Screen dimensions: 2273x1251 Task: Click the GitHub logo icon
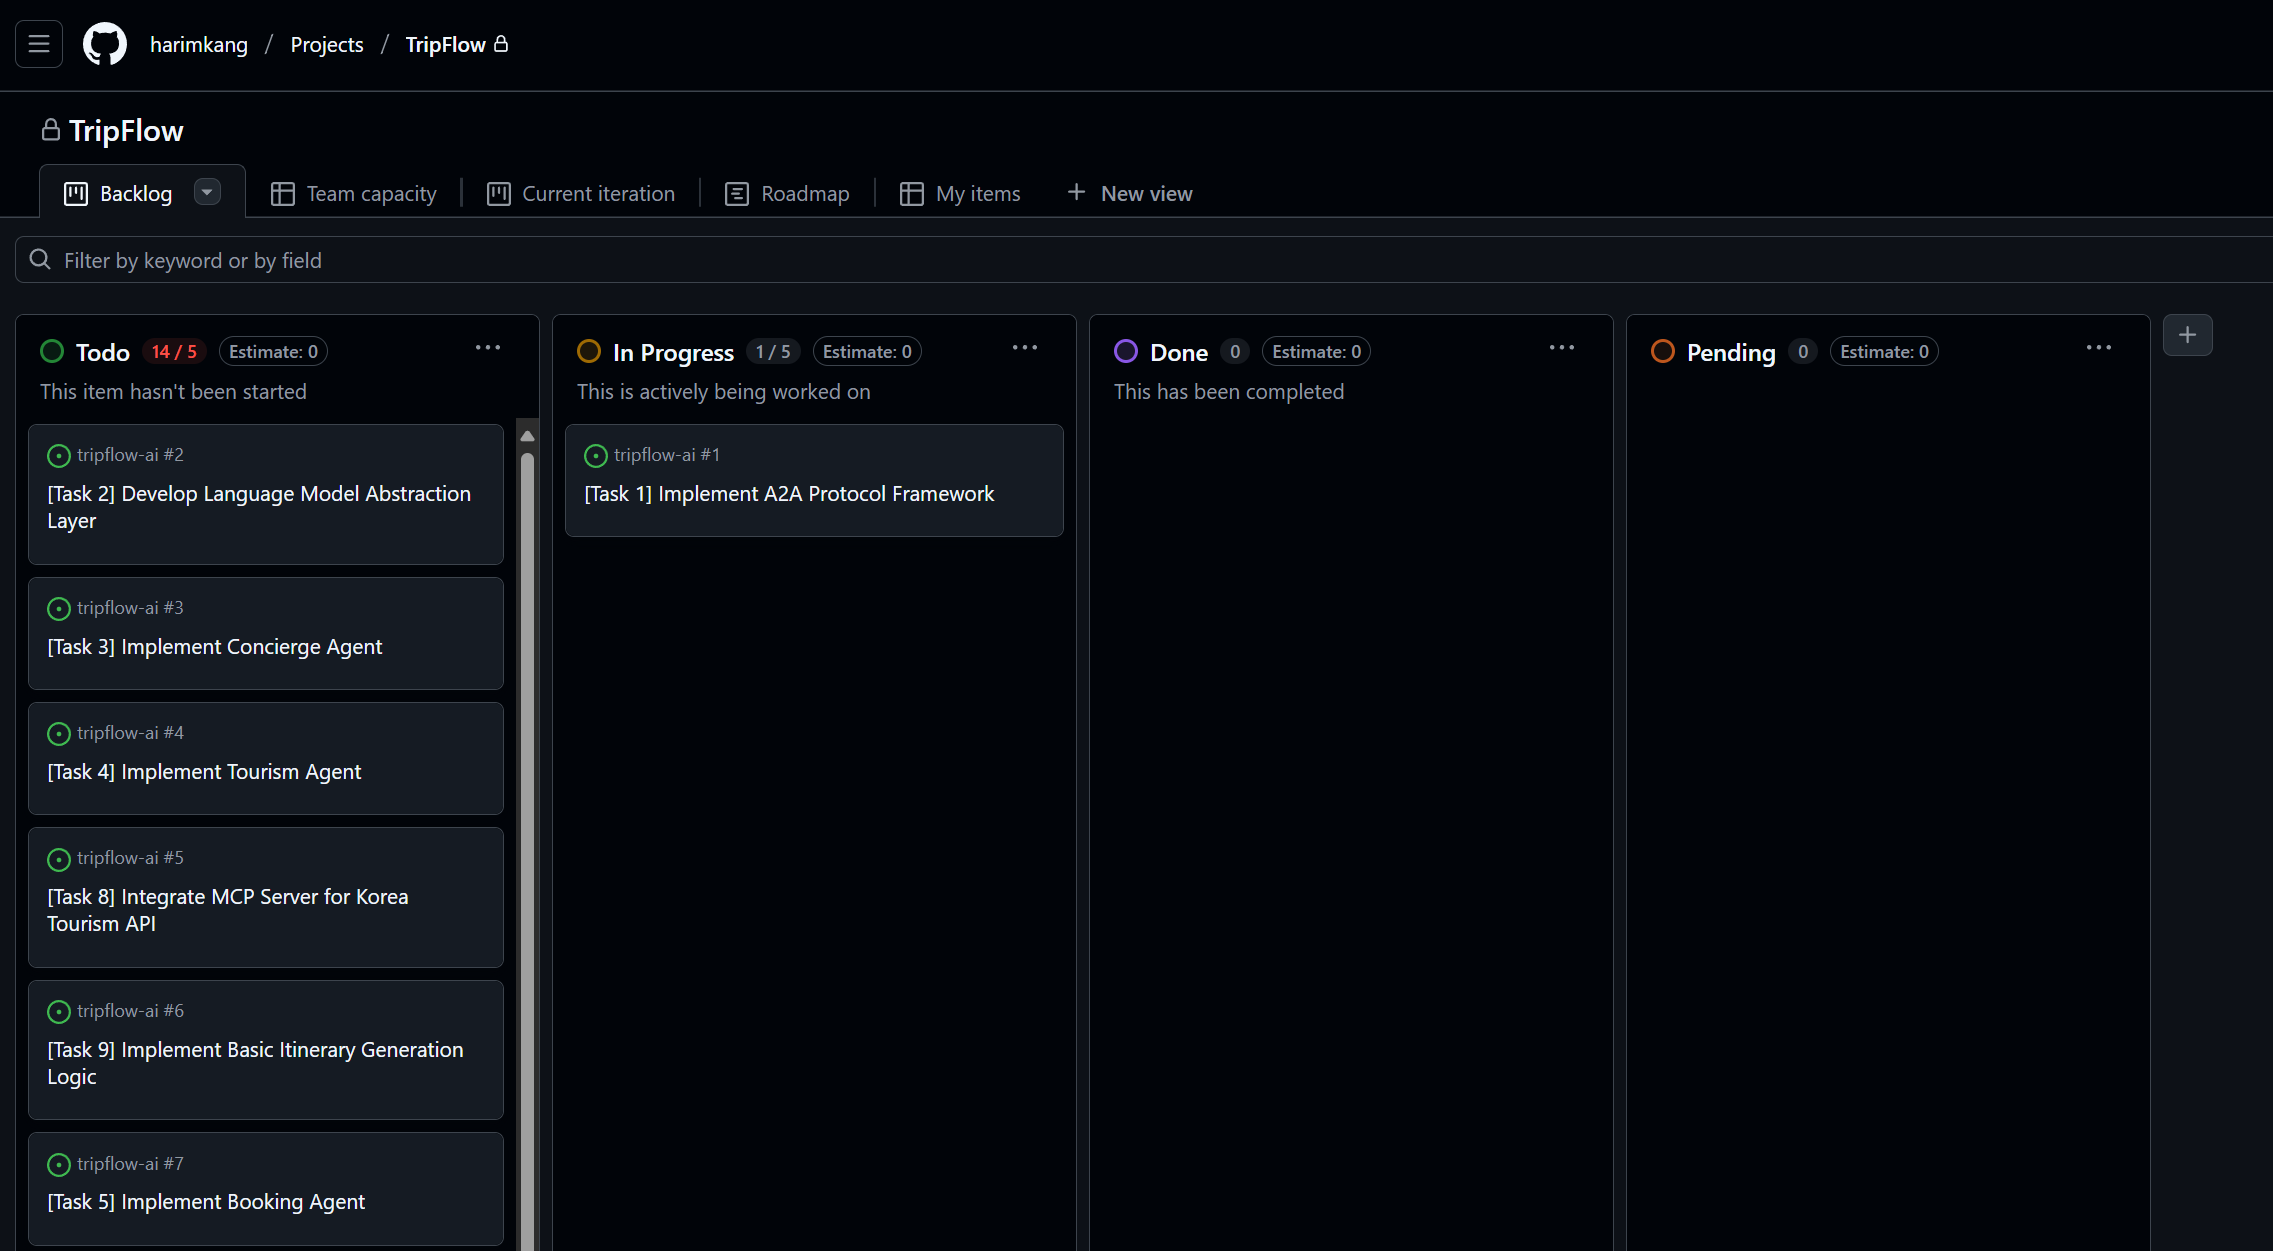point(104,44)
